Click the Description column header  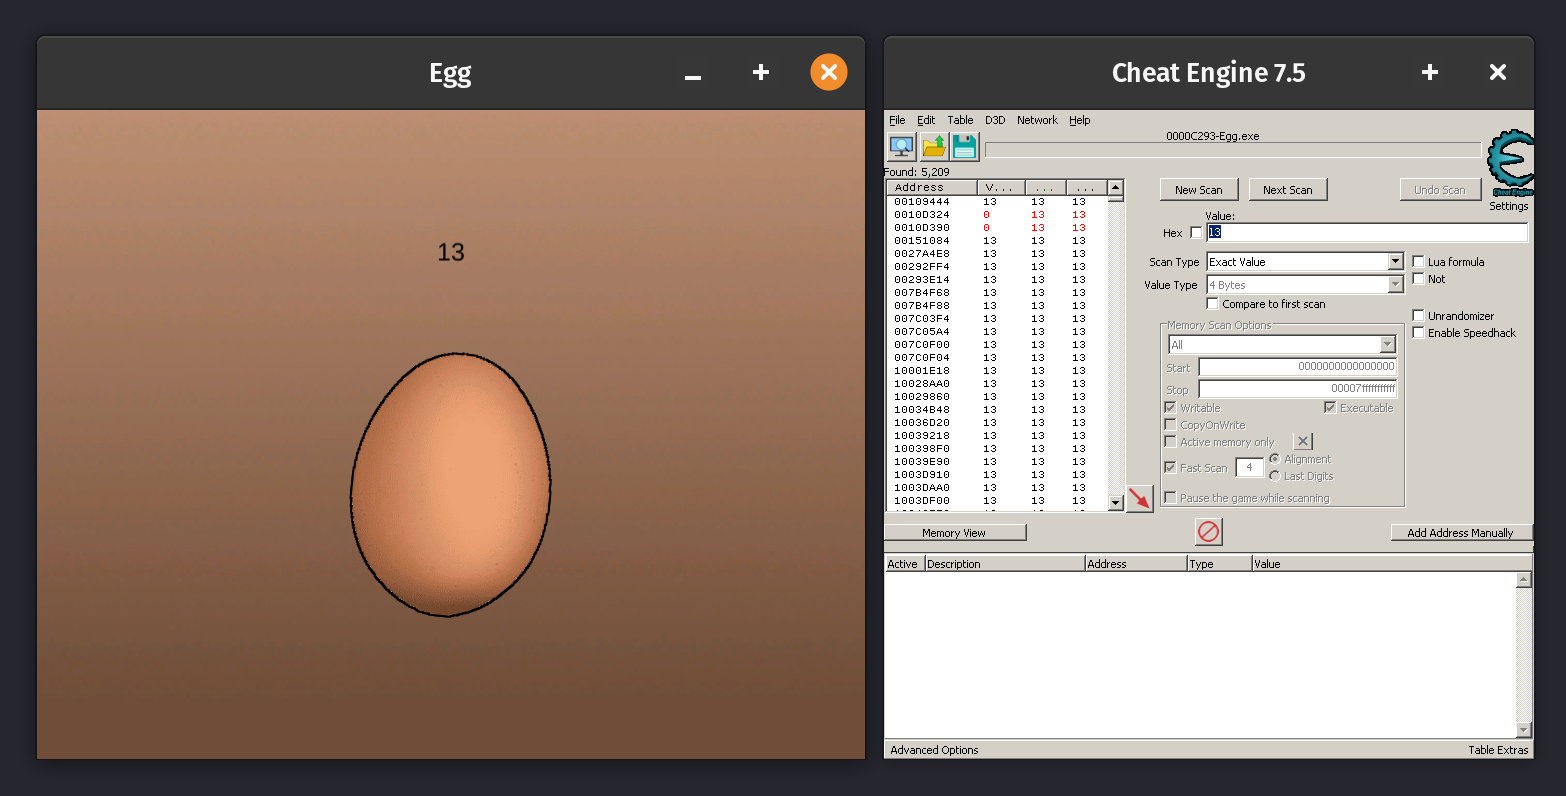click(x=1005, y=564)
